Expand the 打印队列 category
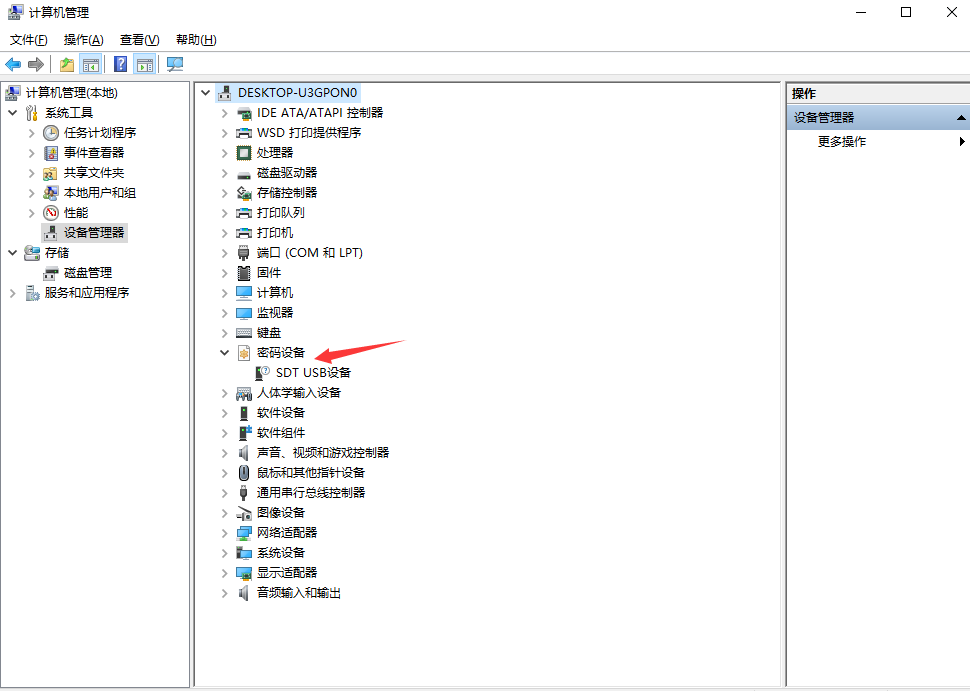Viewport: 970px width, 691px height. [x=225, y=213]
